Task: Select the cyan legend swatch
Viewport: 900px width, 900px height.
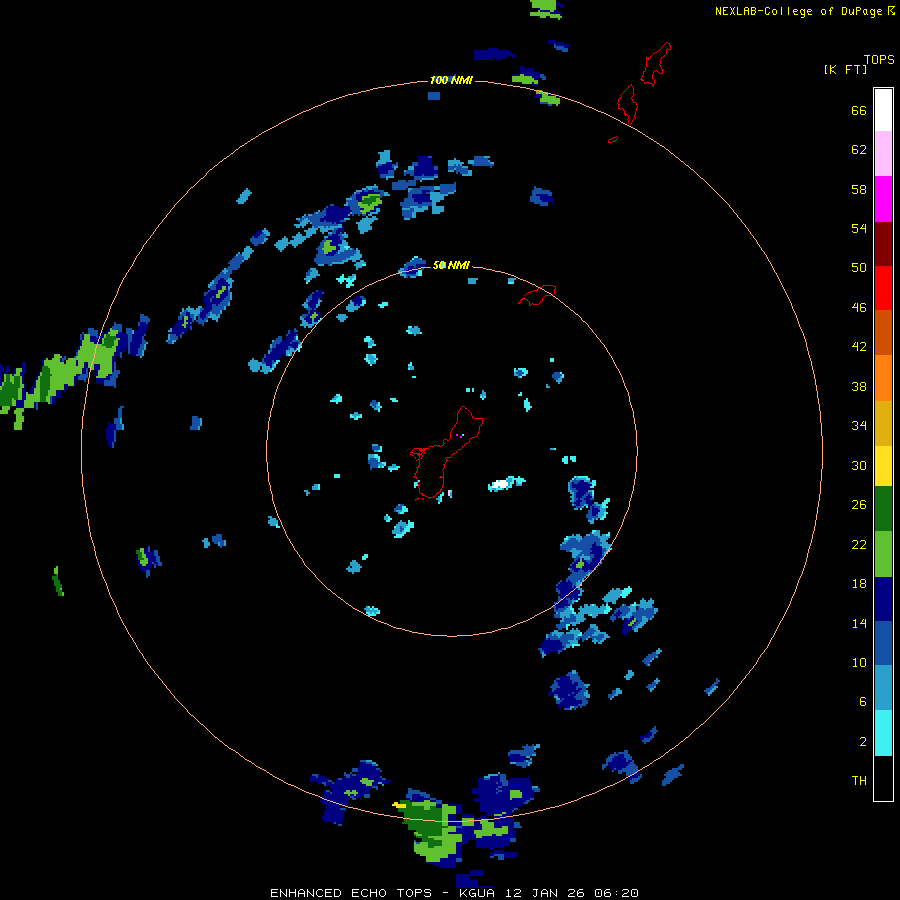Action: [x=883, y=733]
